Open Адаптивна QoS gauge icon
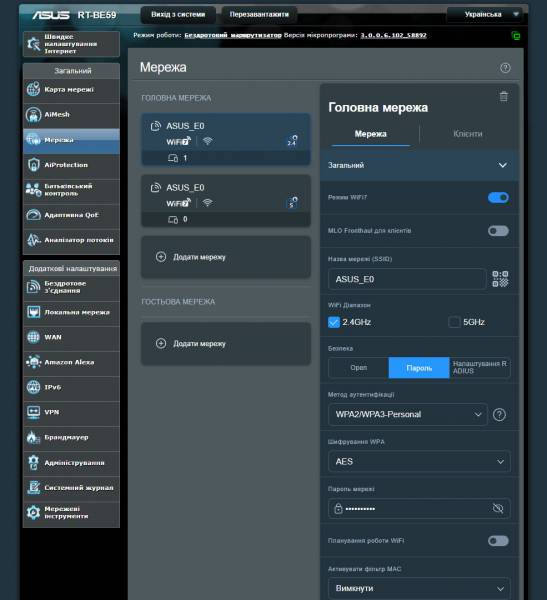Image resolution: width=547 pixels, height=600 pixels. 33,215
